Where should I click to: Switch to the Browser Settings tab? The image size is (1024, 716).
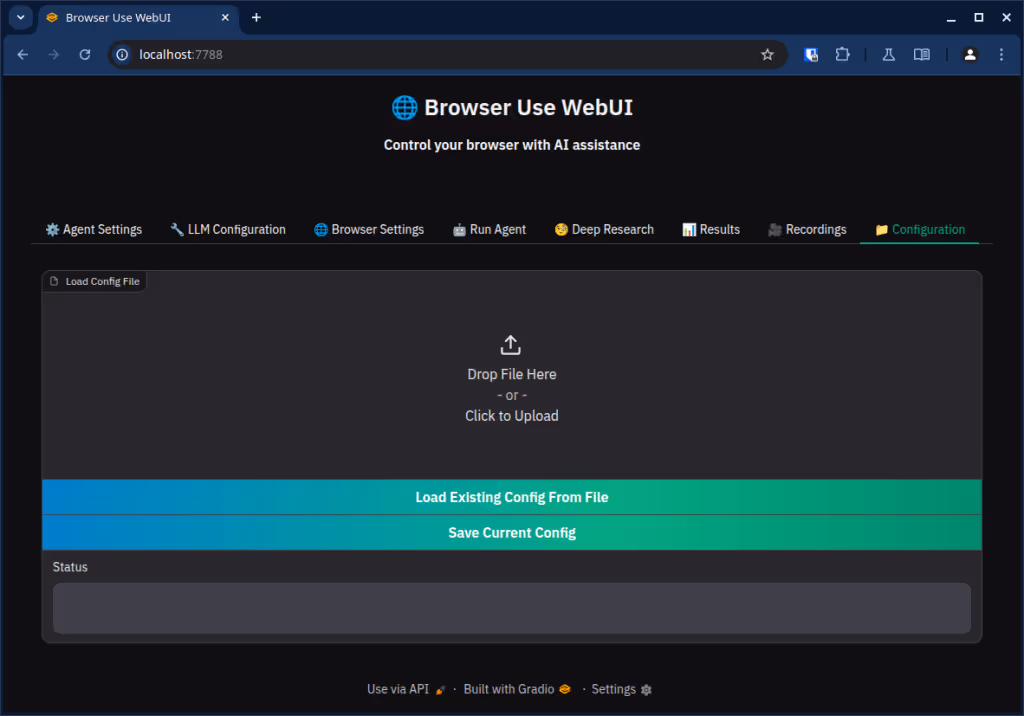point(369,229)
